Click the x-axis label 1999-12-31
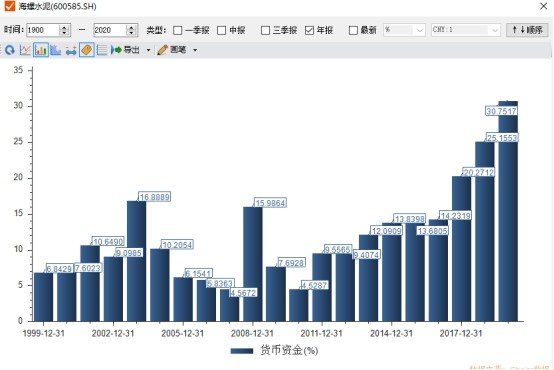554x370 pixels. 43,333
